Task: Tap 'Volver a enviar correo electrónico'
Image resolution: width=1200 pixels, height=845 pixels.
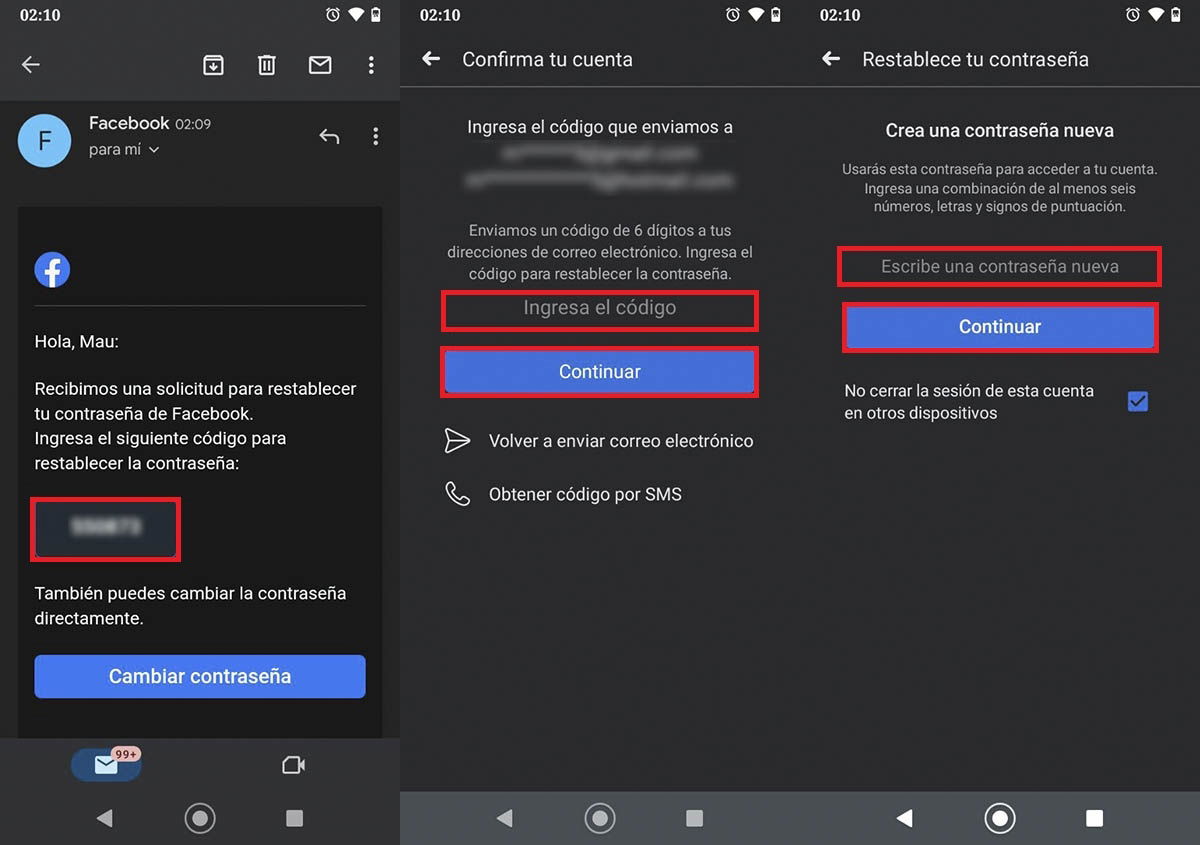Action: point(620,440)
